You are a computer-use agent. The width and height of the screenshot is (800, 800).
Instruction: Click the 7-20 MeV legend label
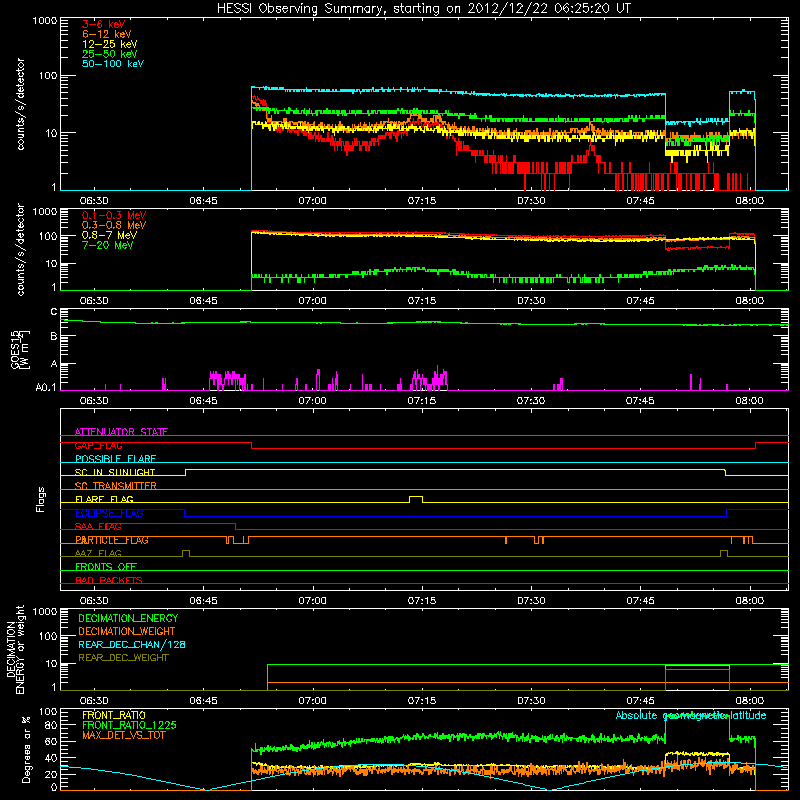pyautogui.click(x=107, y=245)
